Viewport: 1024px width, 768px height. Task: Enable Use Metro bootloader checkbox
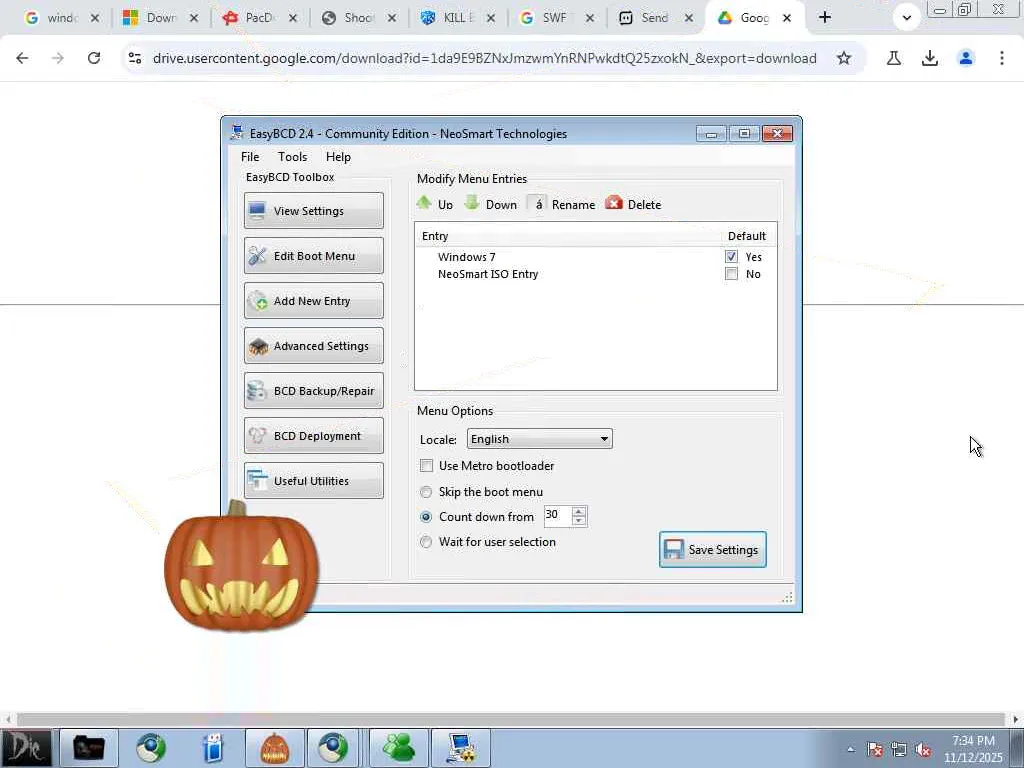tap(426, 466)
